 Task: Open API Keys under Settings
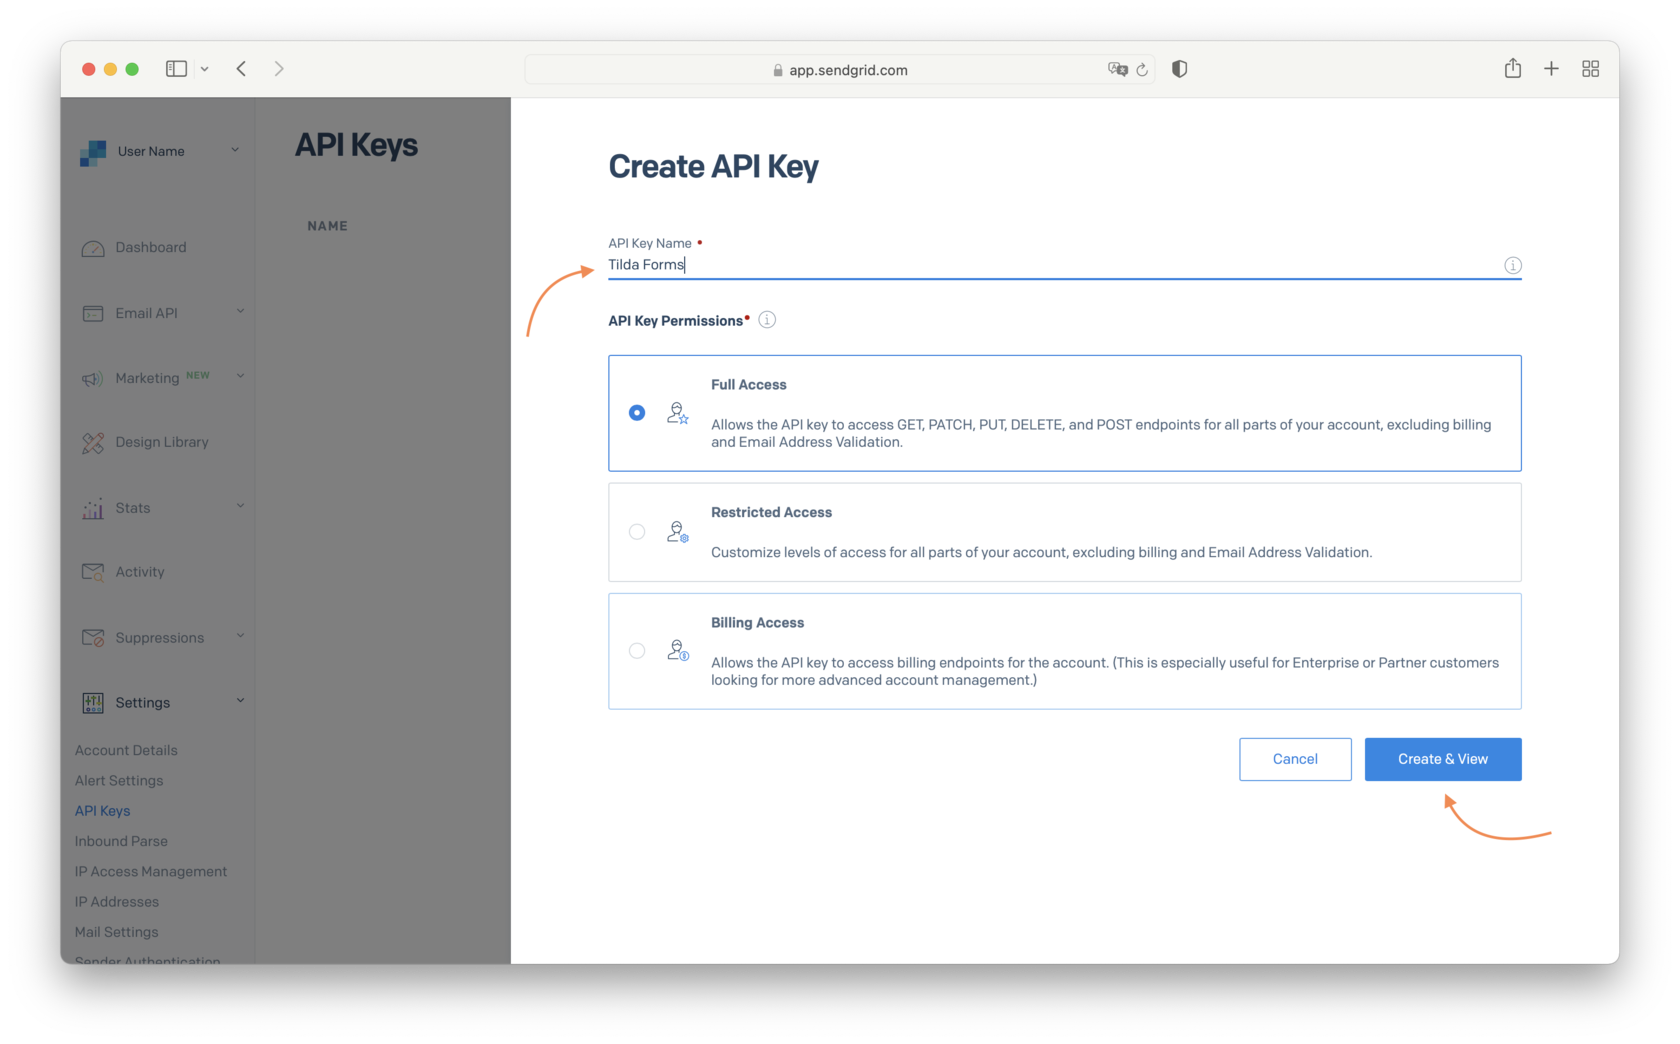pos(103,811)
